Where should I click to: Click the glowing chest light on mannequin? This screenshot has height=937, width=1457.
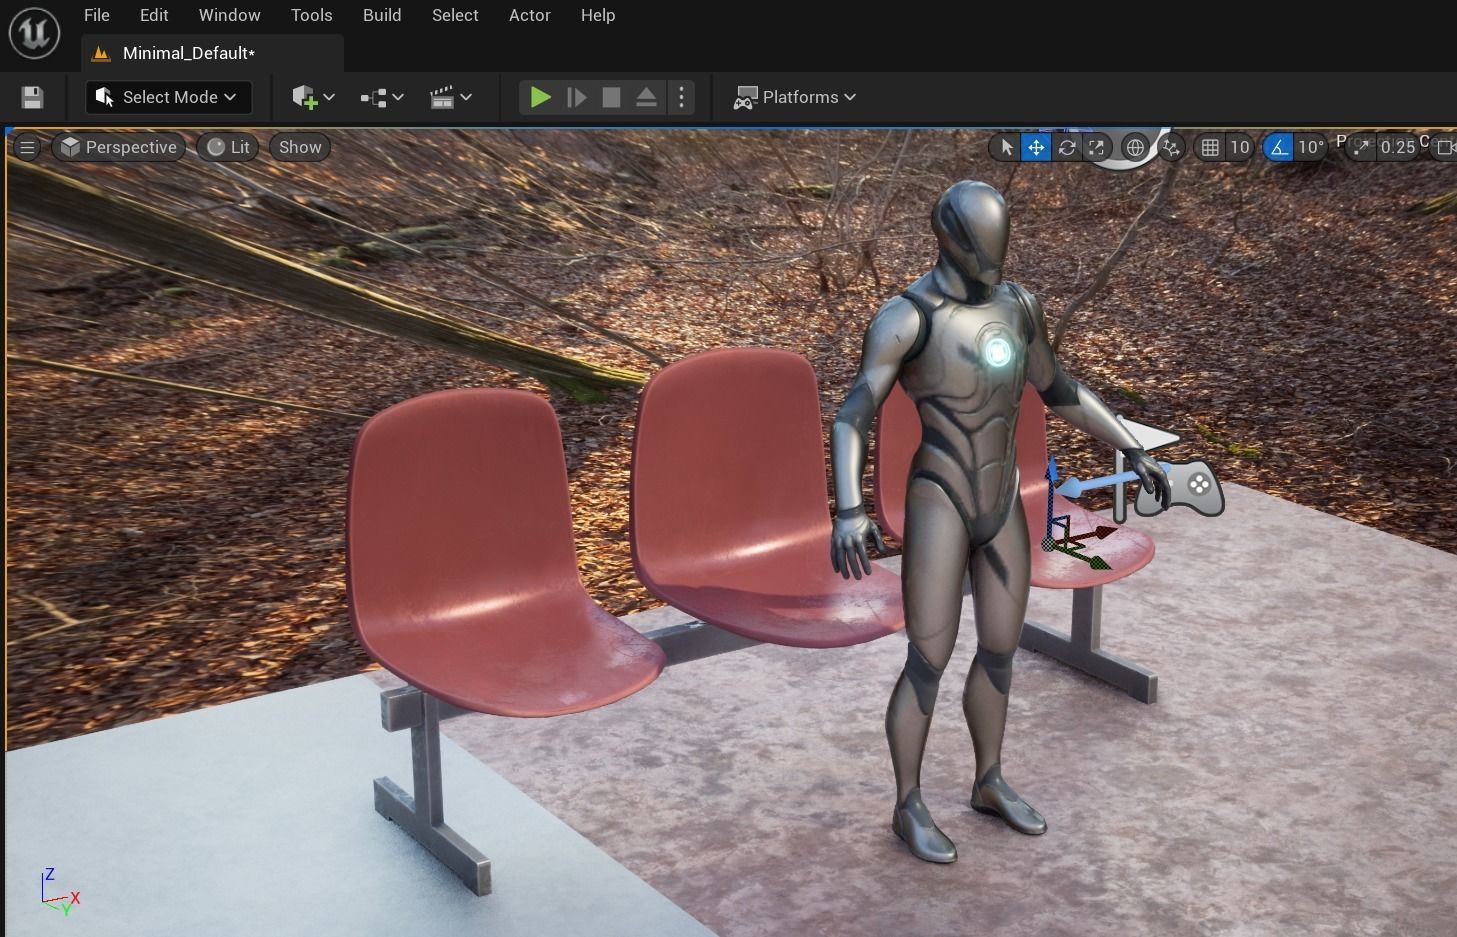(998, 351)
